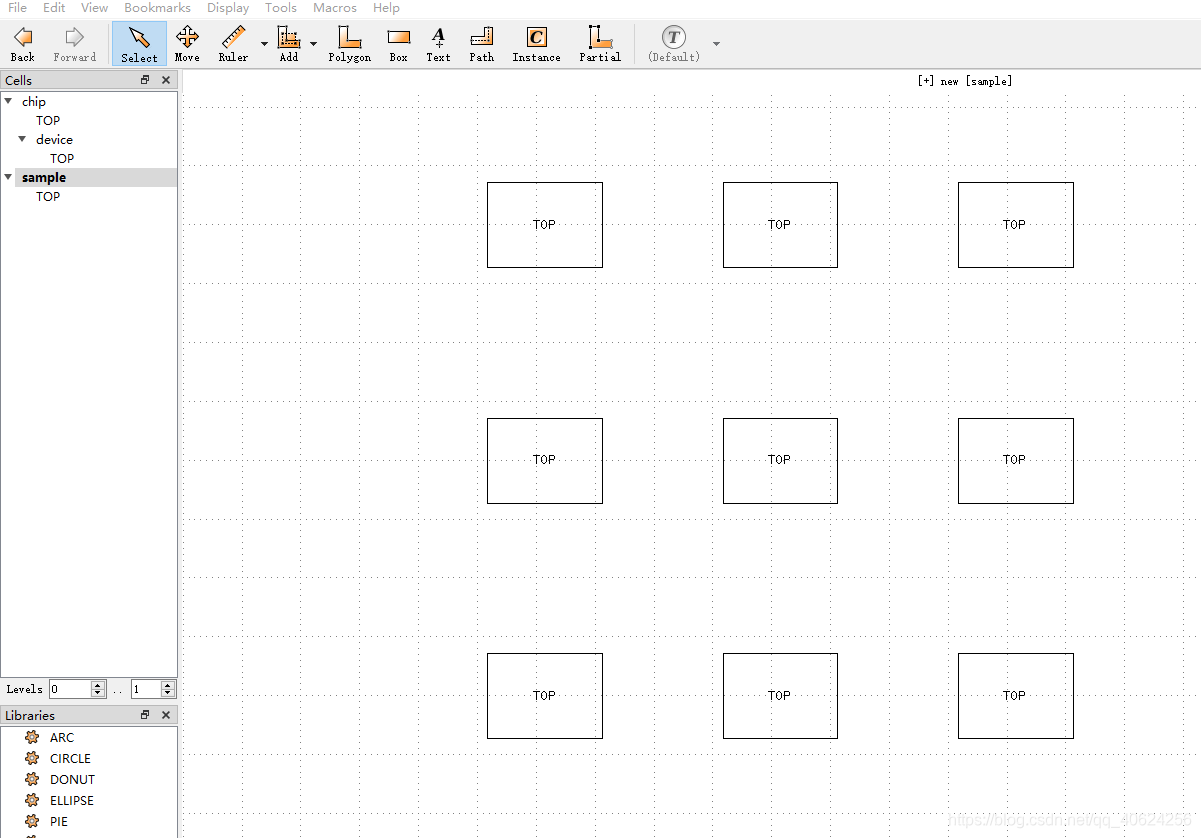The width and height of the screenshot is (1201, 838).
Task: Click the Levels minimum input field
Action: pos(70,689)
